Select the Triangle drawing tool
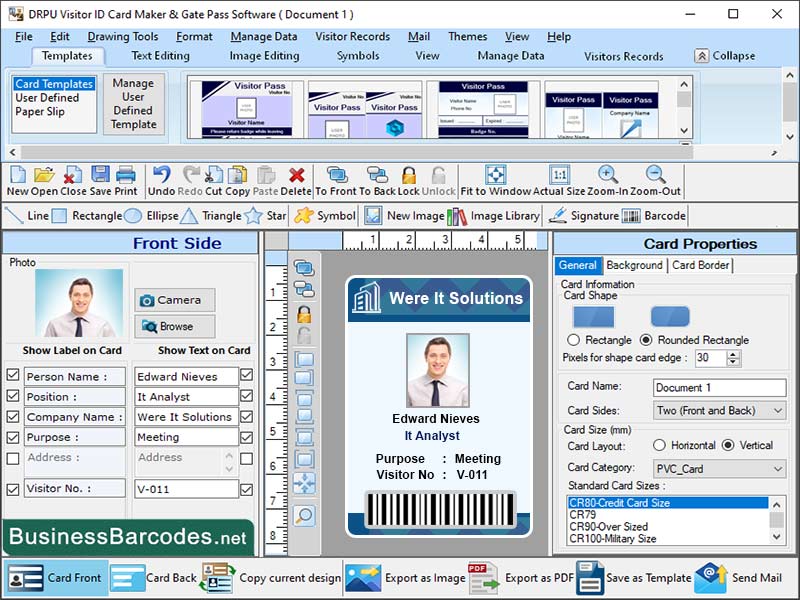 tap(211, 216)
